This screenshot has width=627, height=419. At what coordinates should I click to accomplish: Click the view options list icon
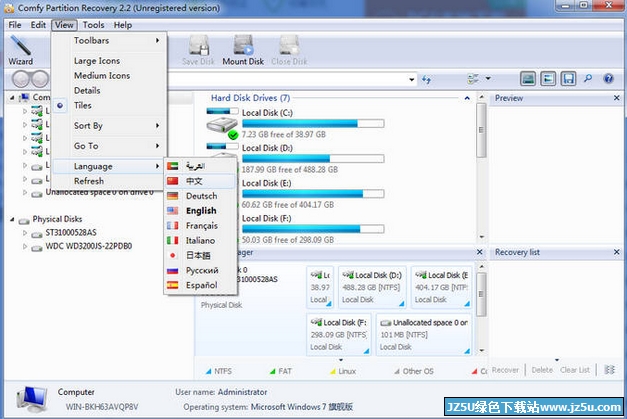tap(473, 78)
